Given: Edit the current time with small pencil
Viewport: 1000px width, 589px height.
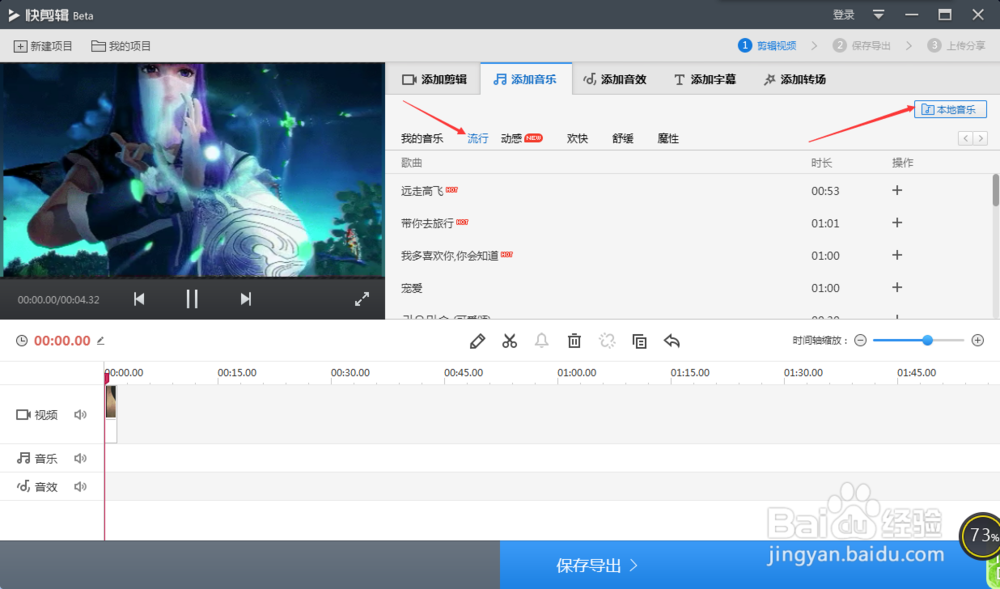Looking at the screenshot, I should pyautogui.click(x=101, y=341).
